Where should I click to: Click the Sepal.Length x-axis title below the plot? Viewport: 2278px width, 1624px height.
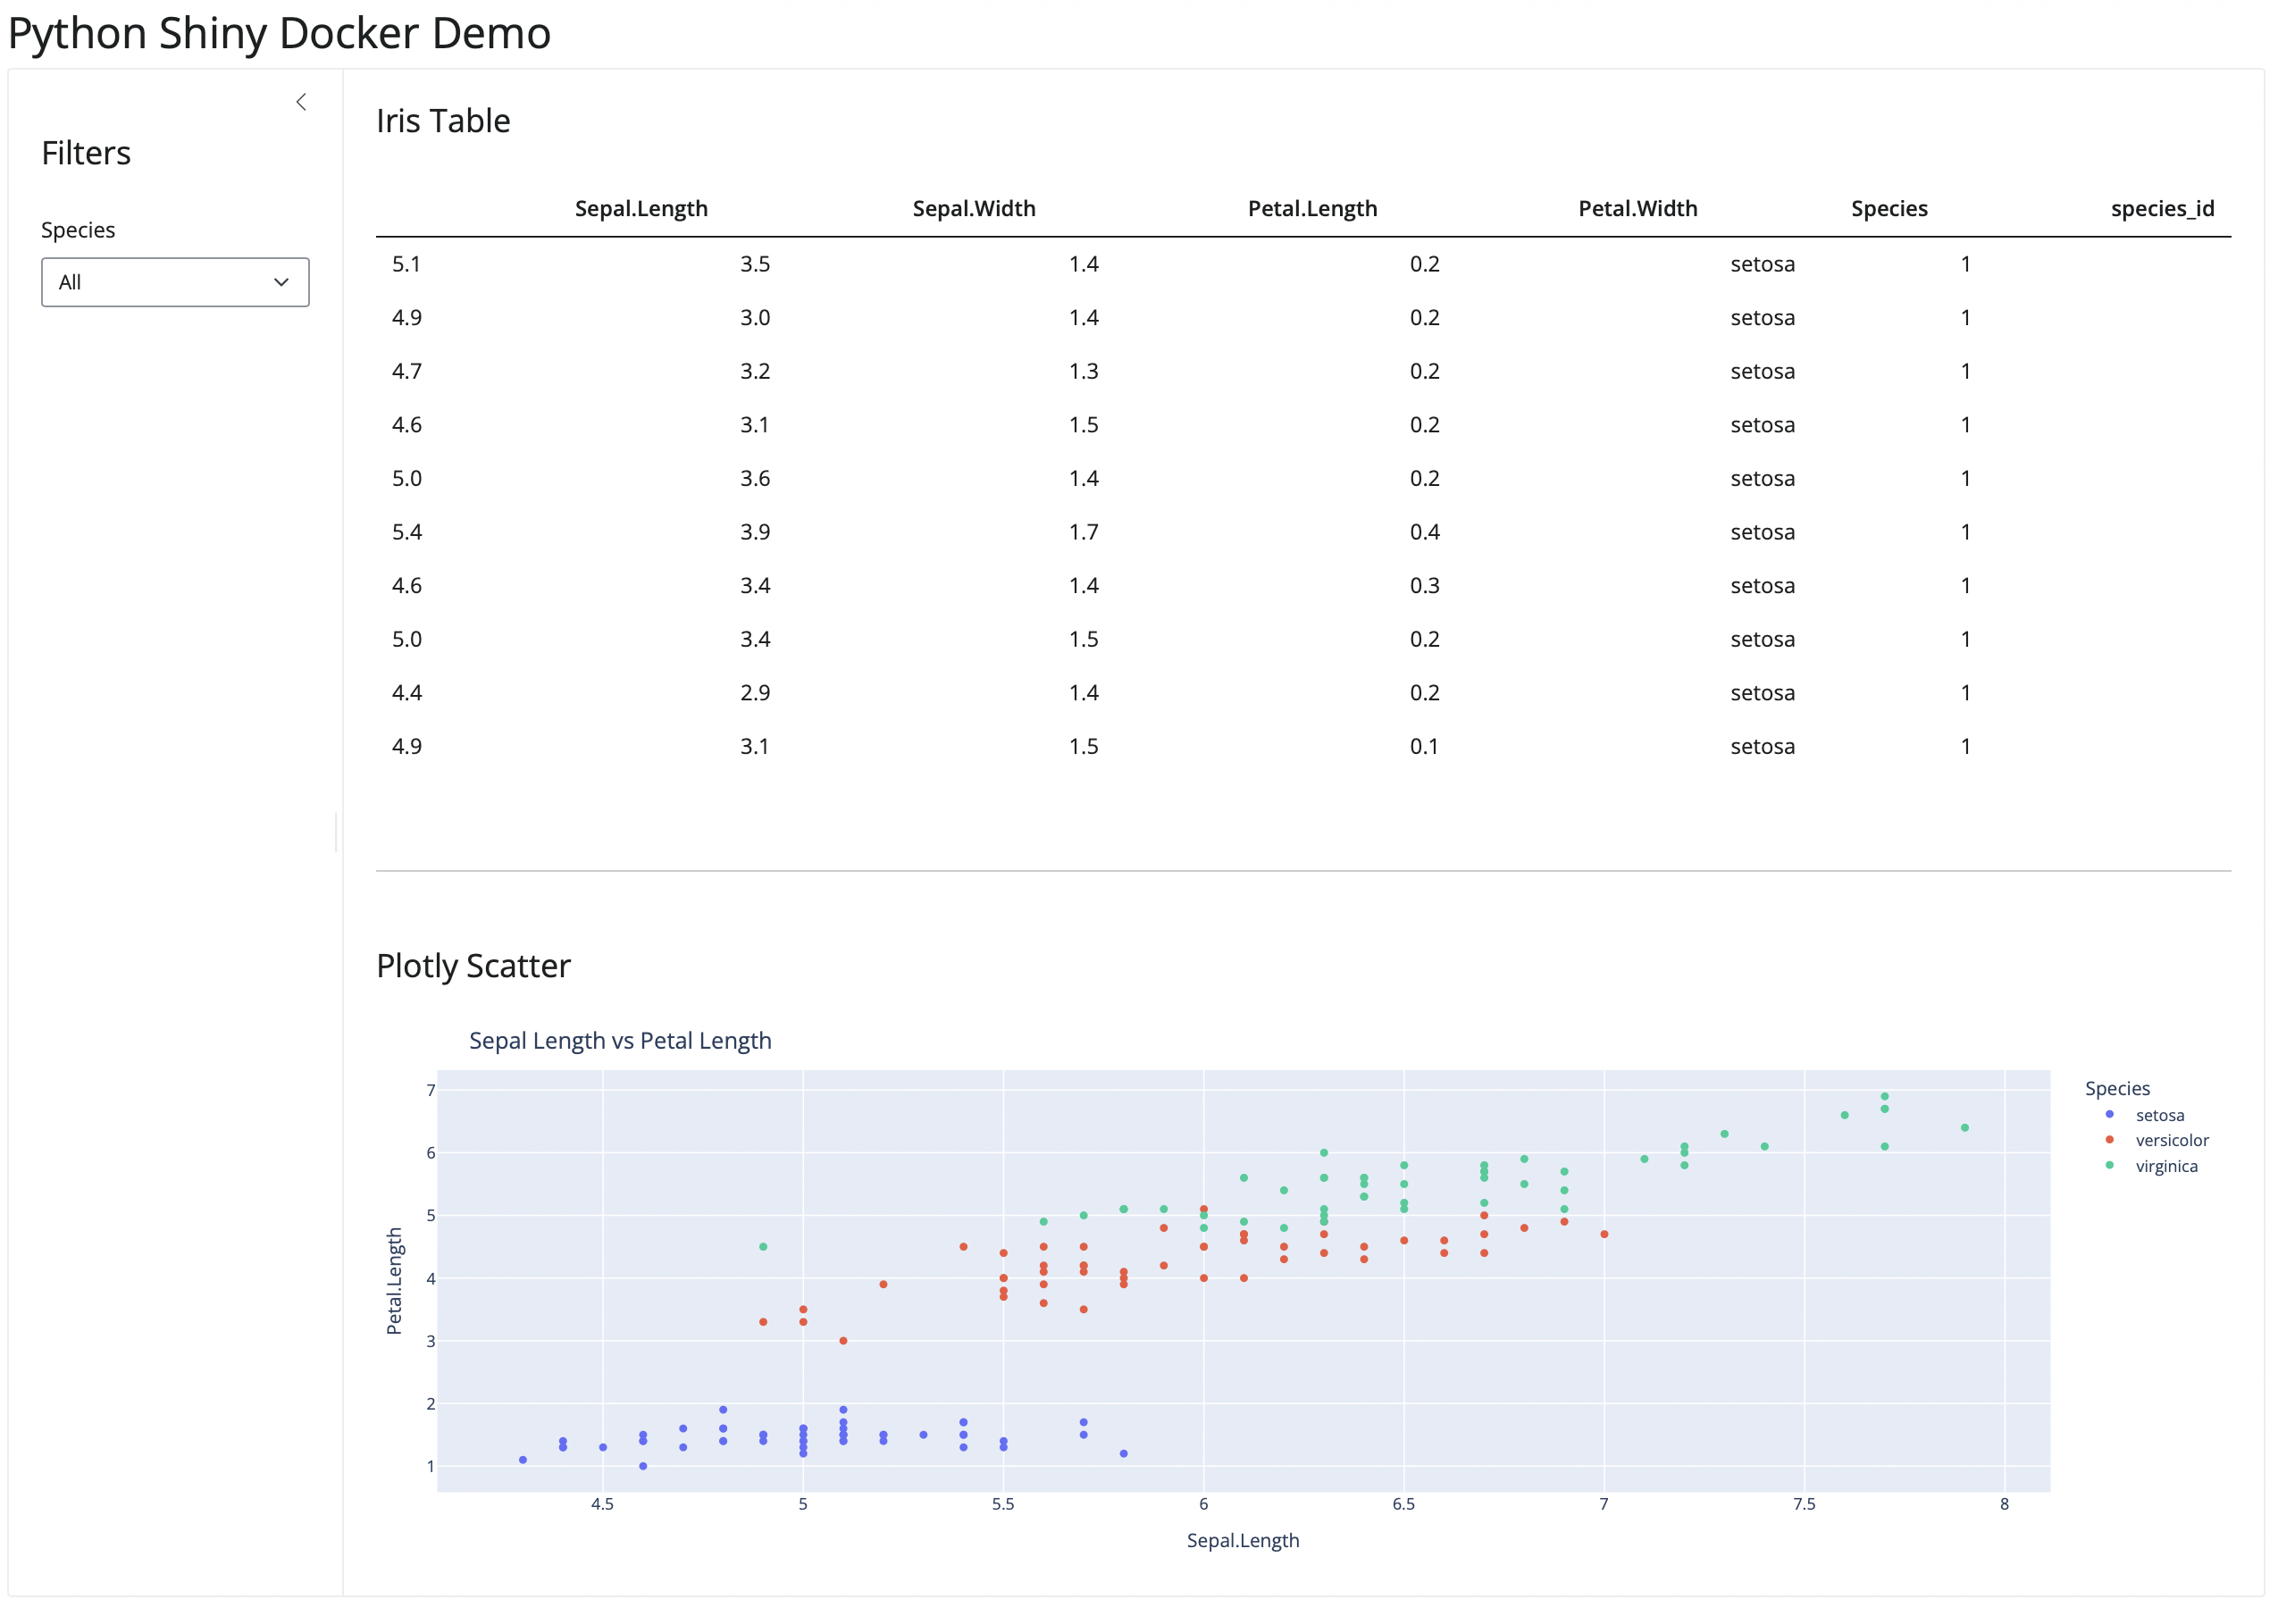pyautogui.click(x=1242, y=1540)
